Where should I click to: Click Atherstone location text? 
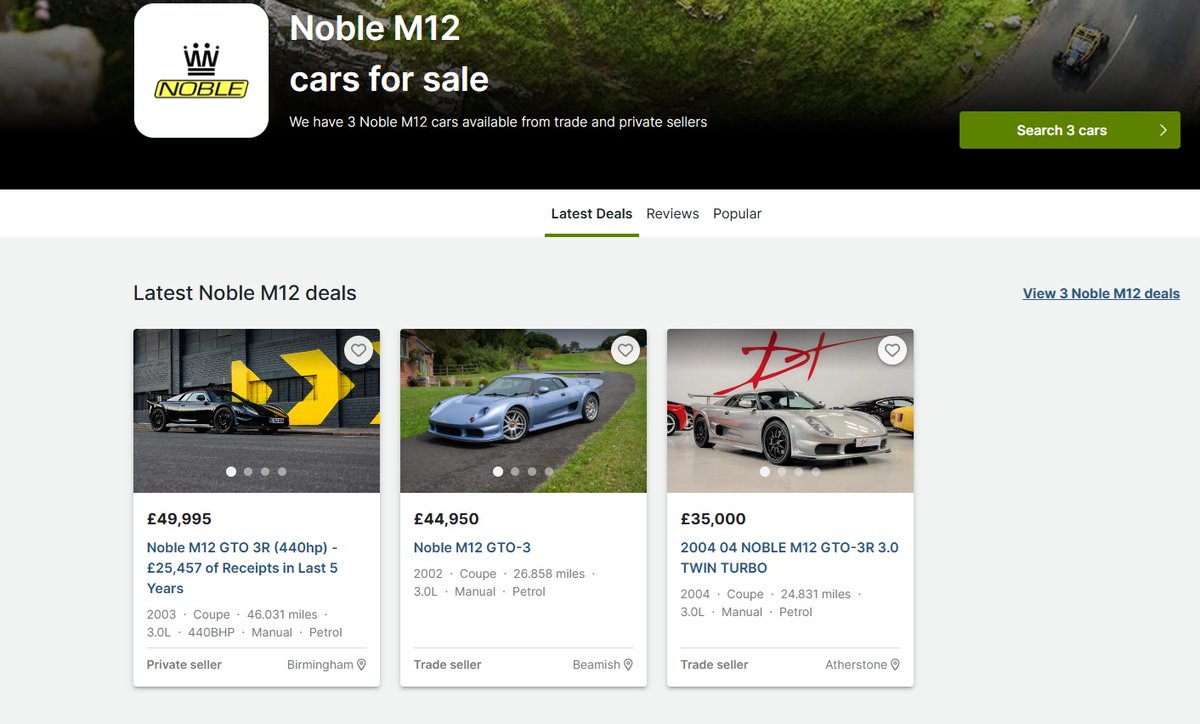click(x=856, y=665)
